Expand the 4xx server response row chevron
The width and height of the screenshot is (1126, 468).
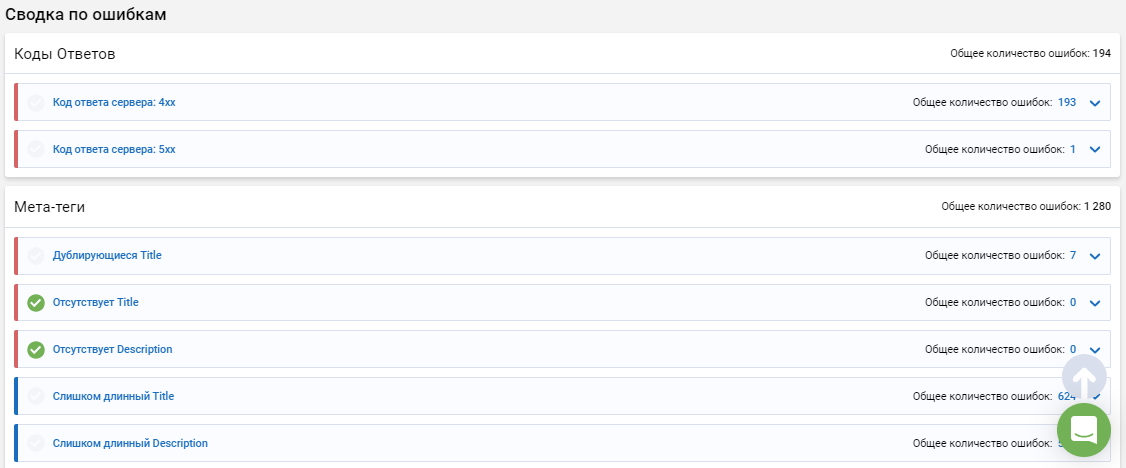click(1094, 103)
